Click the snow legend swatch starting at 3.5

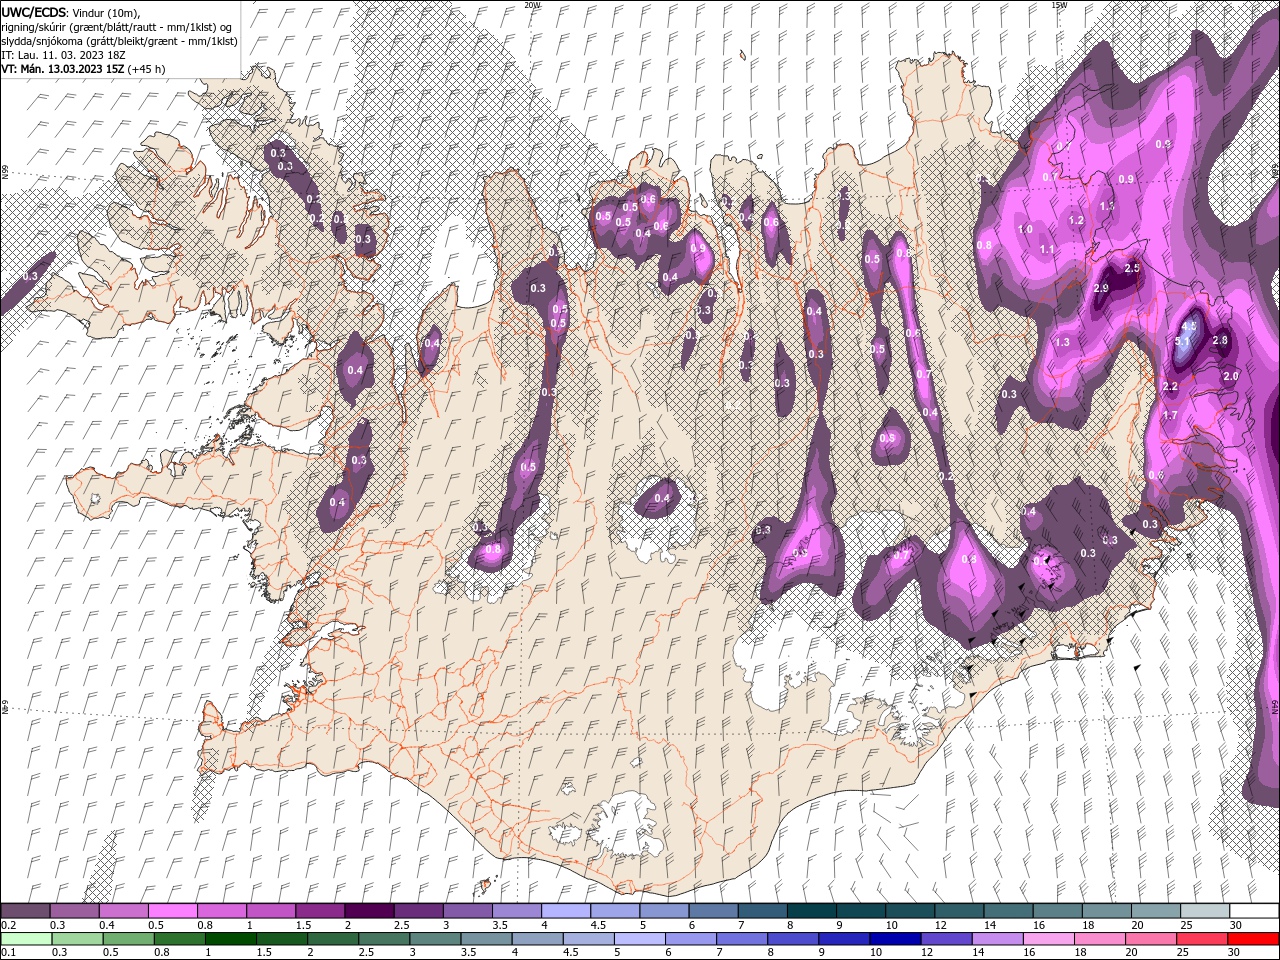[516, 911]
